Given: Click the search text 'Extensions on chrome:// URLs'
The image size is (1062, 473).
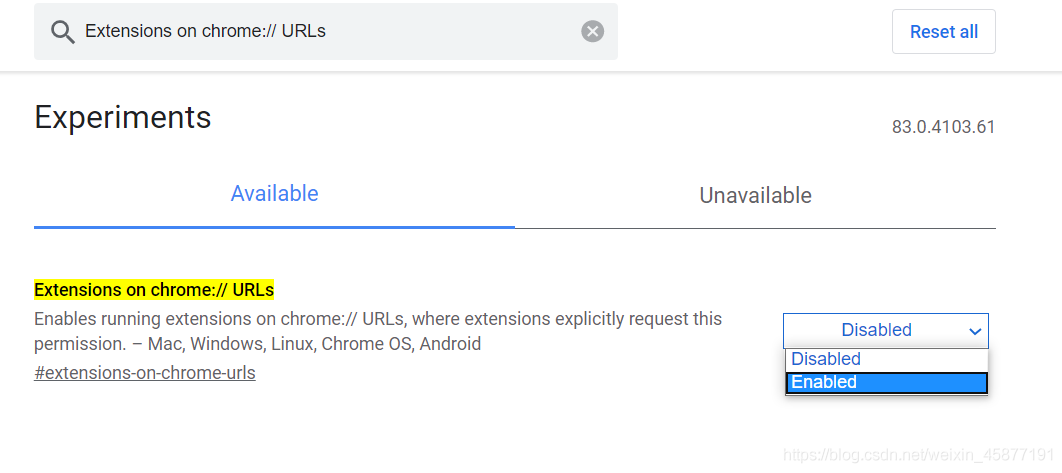Looking at the screenshot, I should 205,32.
